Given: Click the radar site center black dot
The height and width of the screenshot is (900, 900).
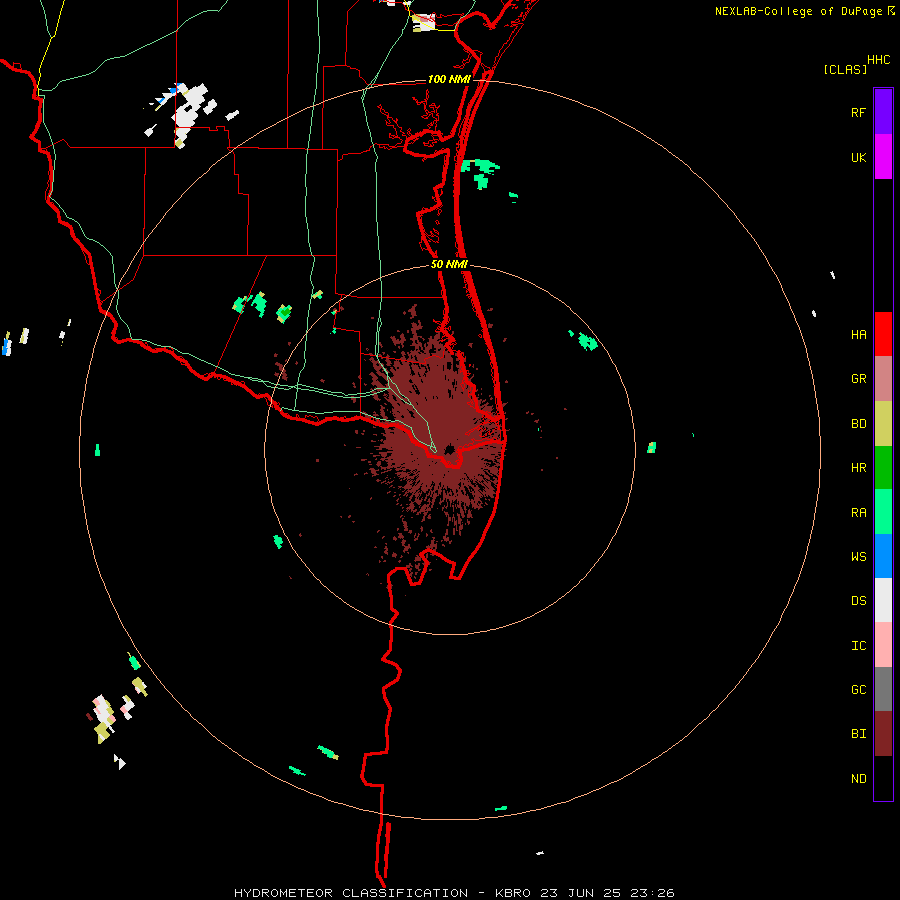Looking at the screenshot, I should coord(449,449).
